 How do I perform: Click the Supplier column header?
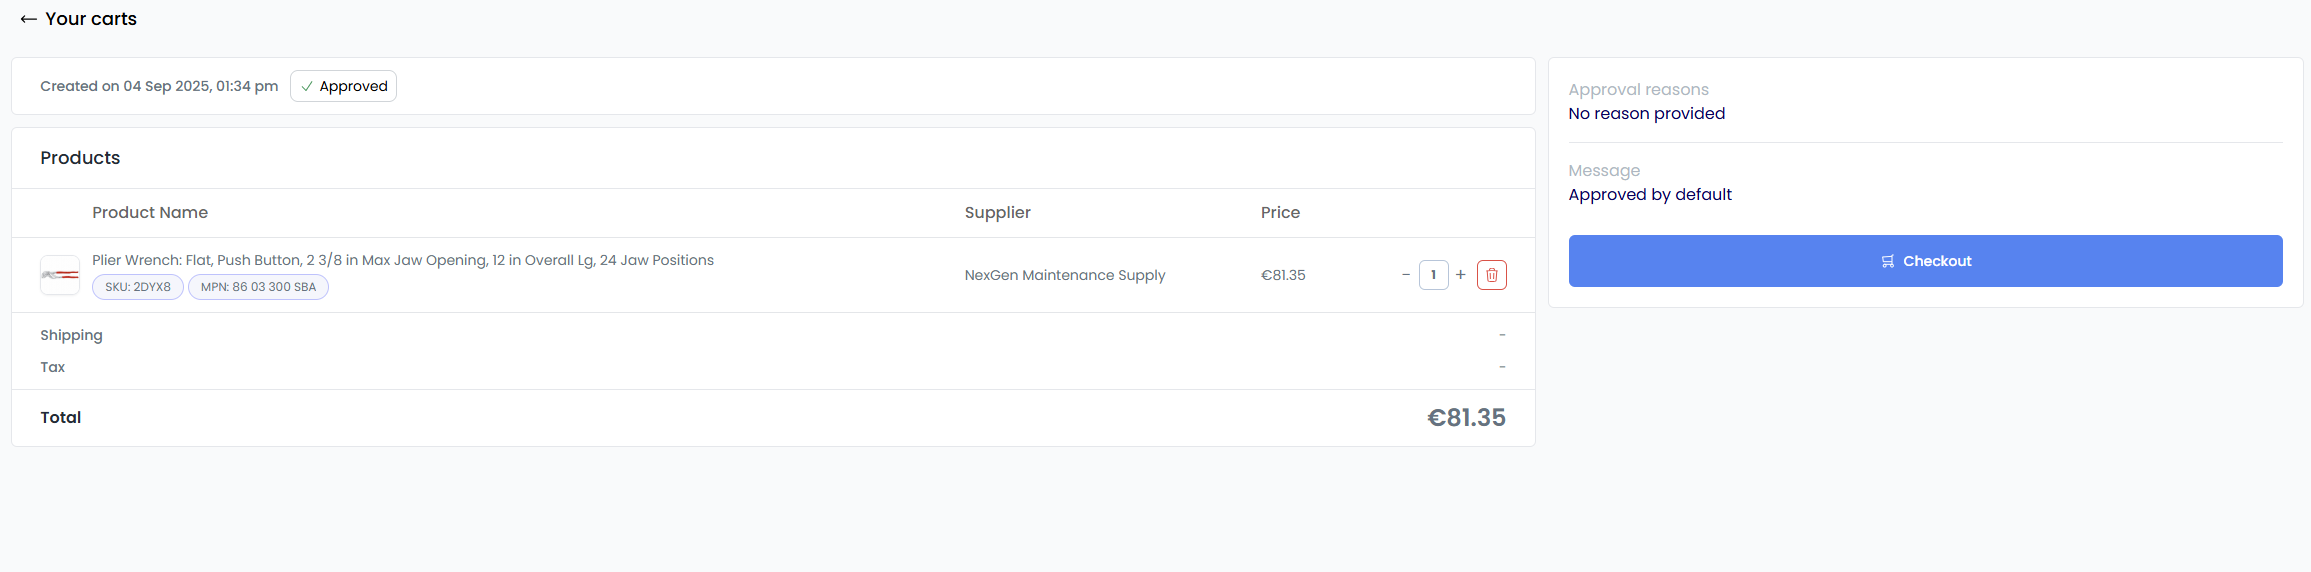pos(997,213)
